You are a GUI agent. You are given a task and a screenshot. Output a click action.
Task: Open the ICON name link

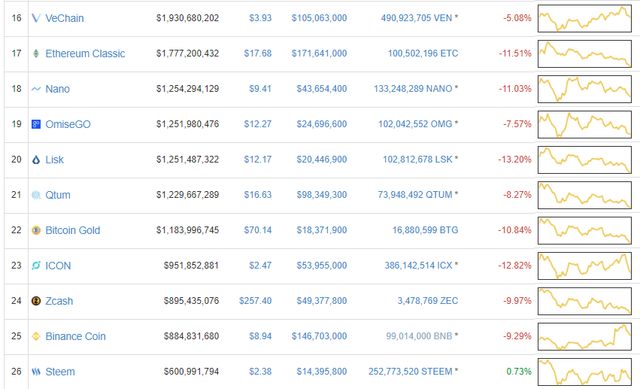[58, 266]
